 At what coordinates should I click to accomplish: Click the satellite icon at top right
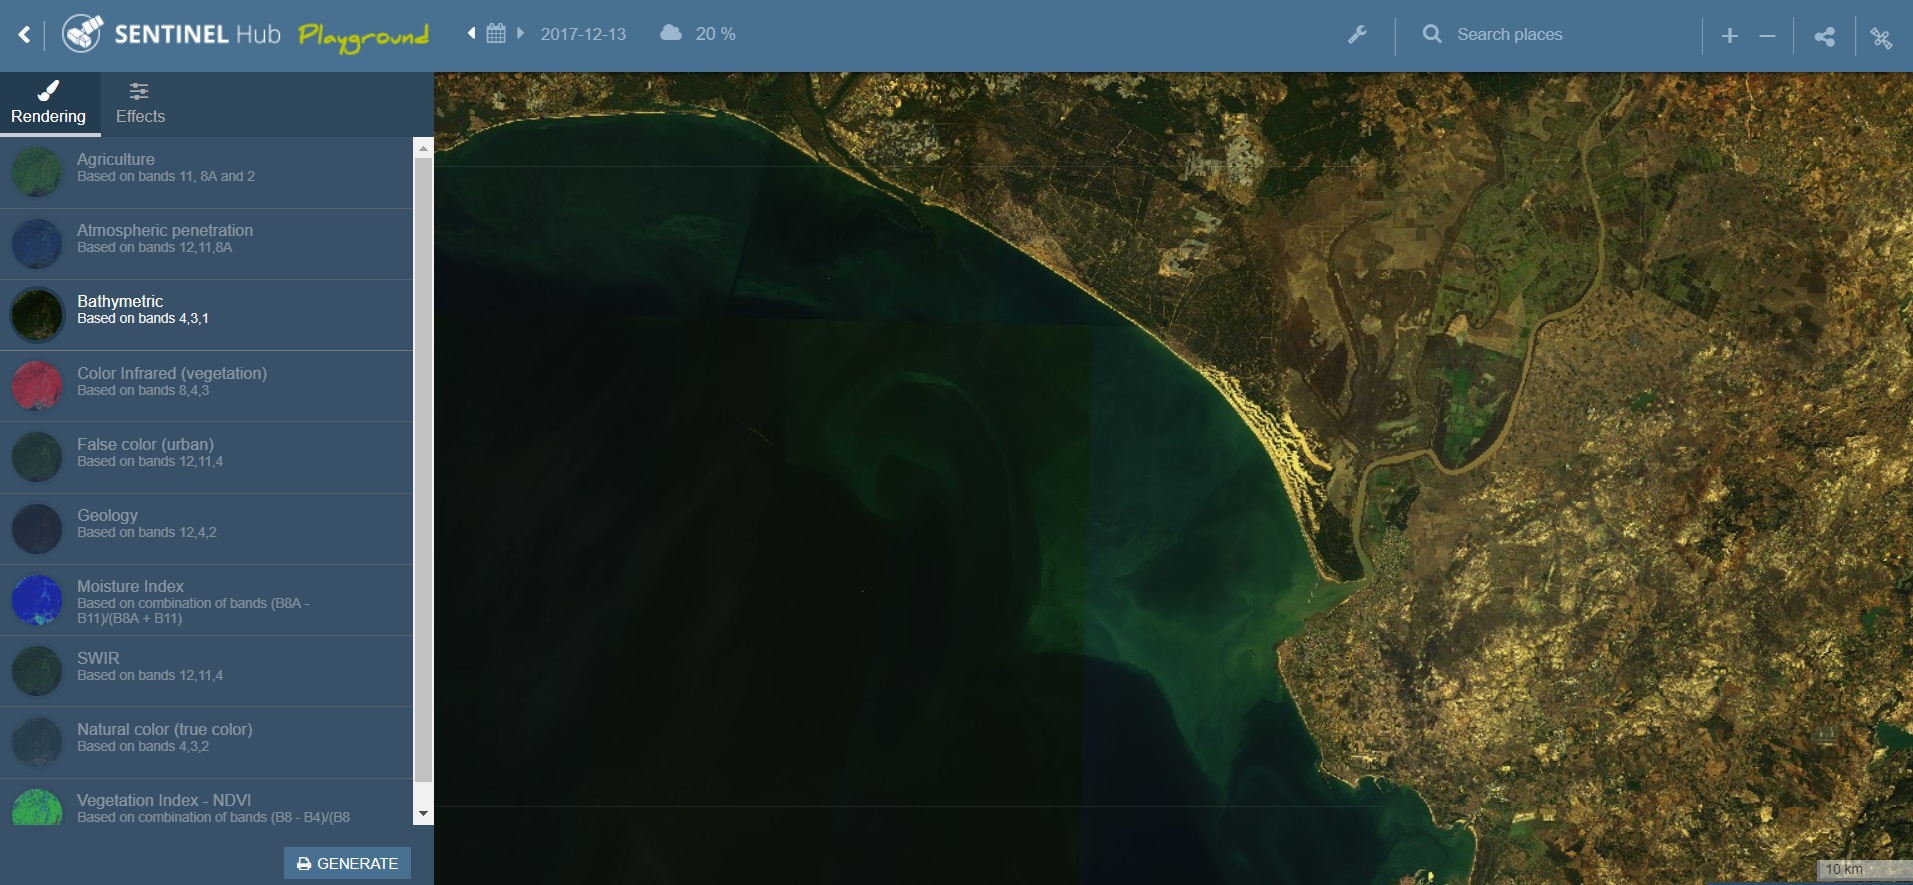(x=1881, y=38)
